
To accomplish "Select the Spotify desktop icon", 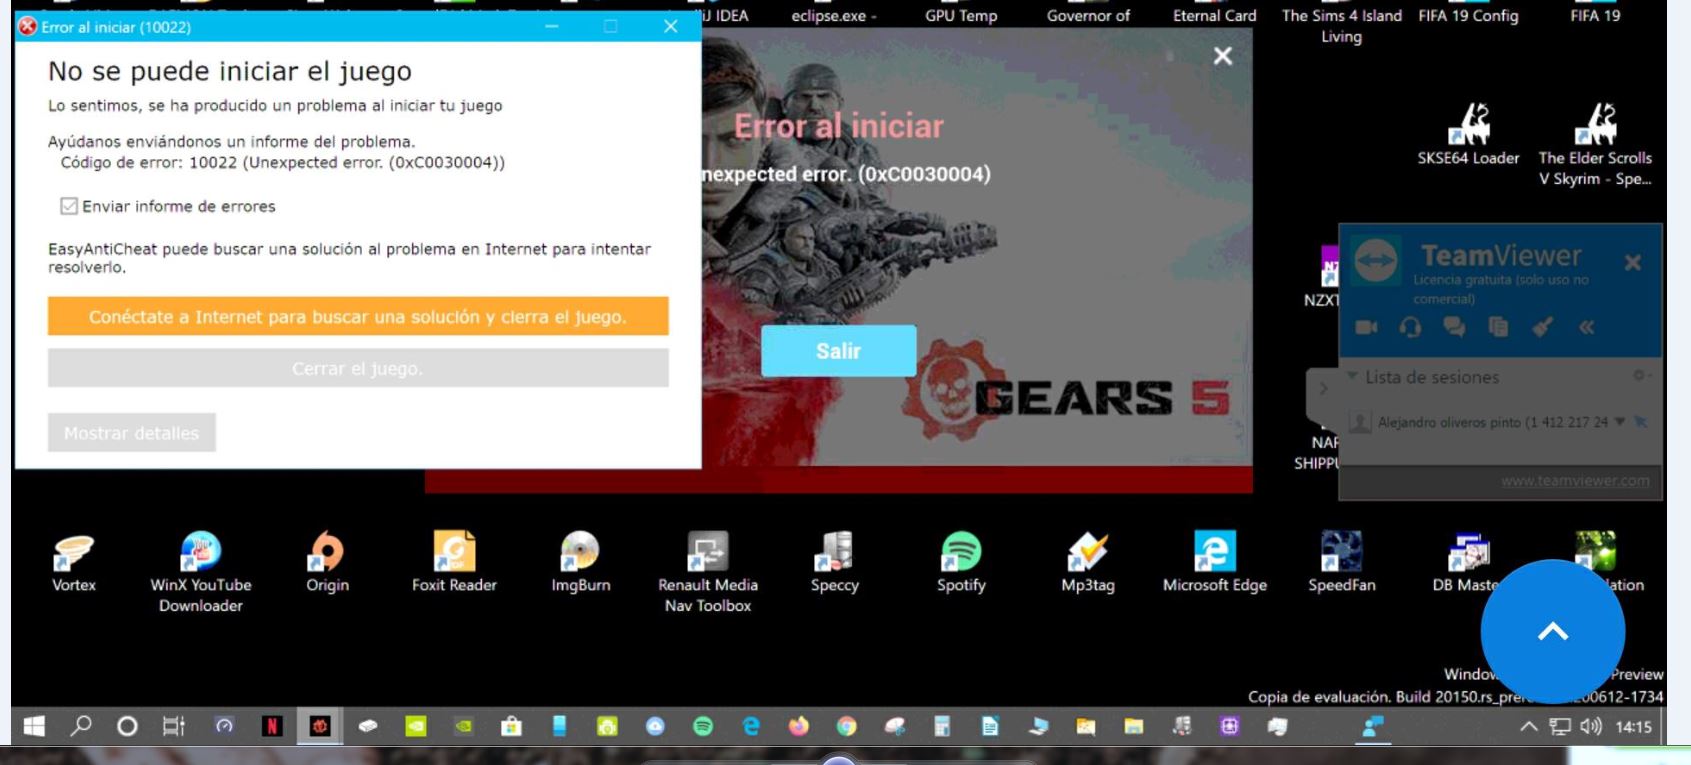I will pos(961,563).
